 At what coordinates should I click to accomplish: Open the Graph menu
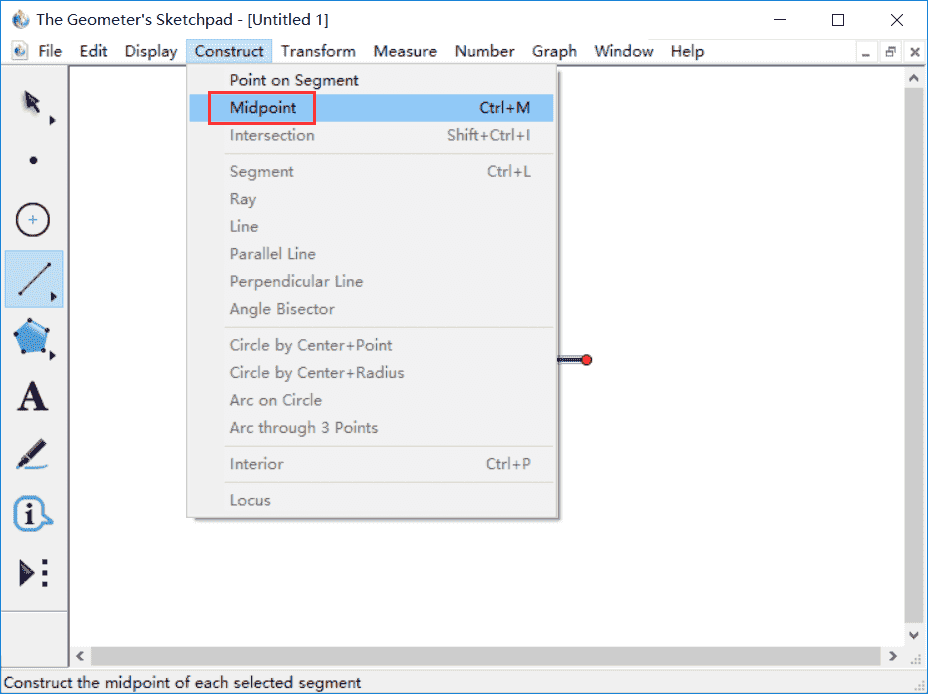pyautogui.click(x=555, y=51)
